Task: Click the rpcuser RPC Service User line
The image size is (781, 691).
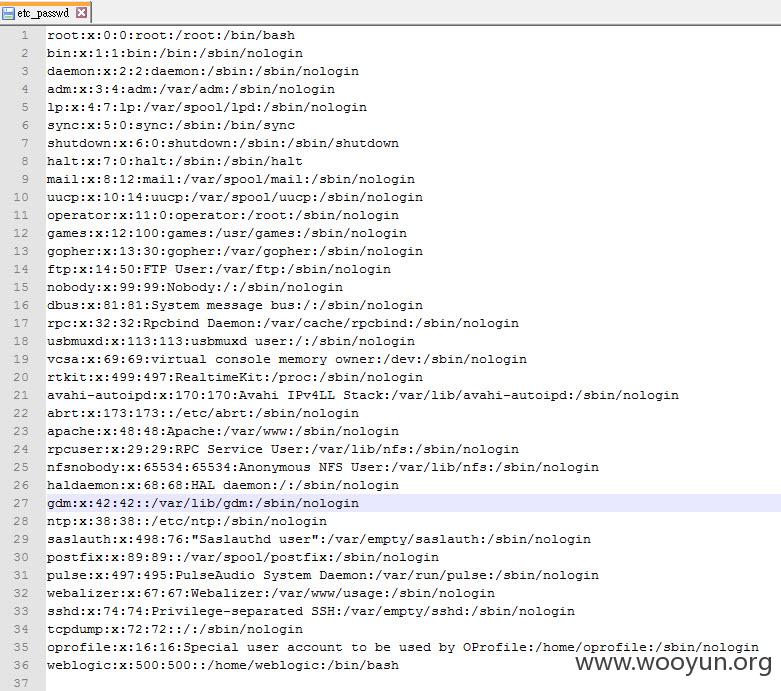Action: [x=283, y=449]
